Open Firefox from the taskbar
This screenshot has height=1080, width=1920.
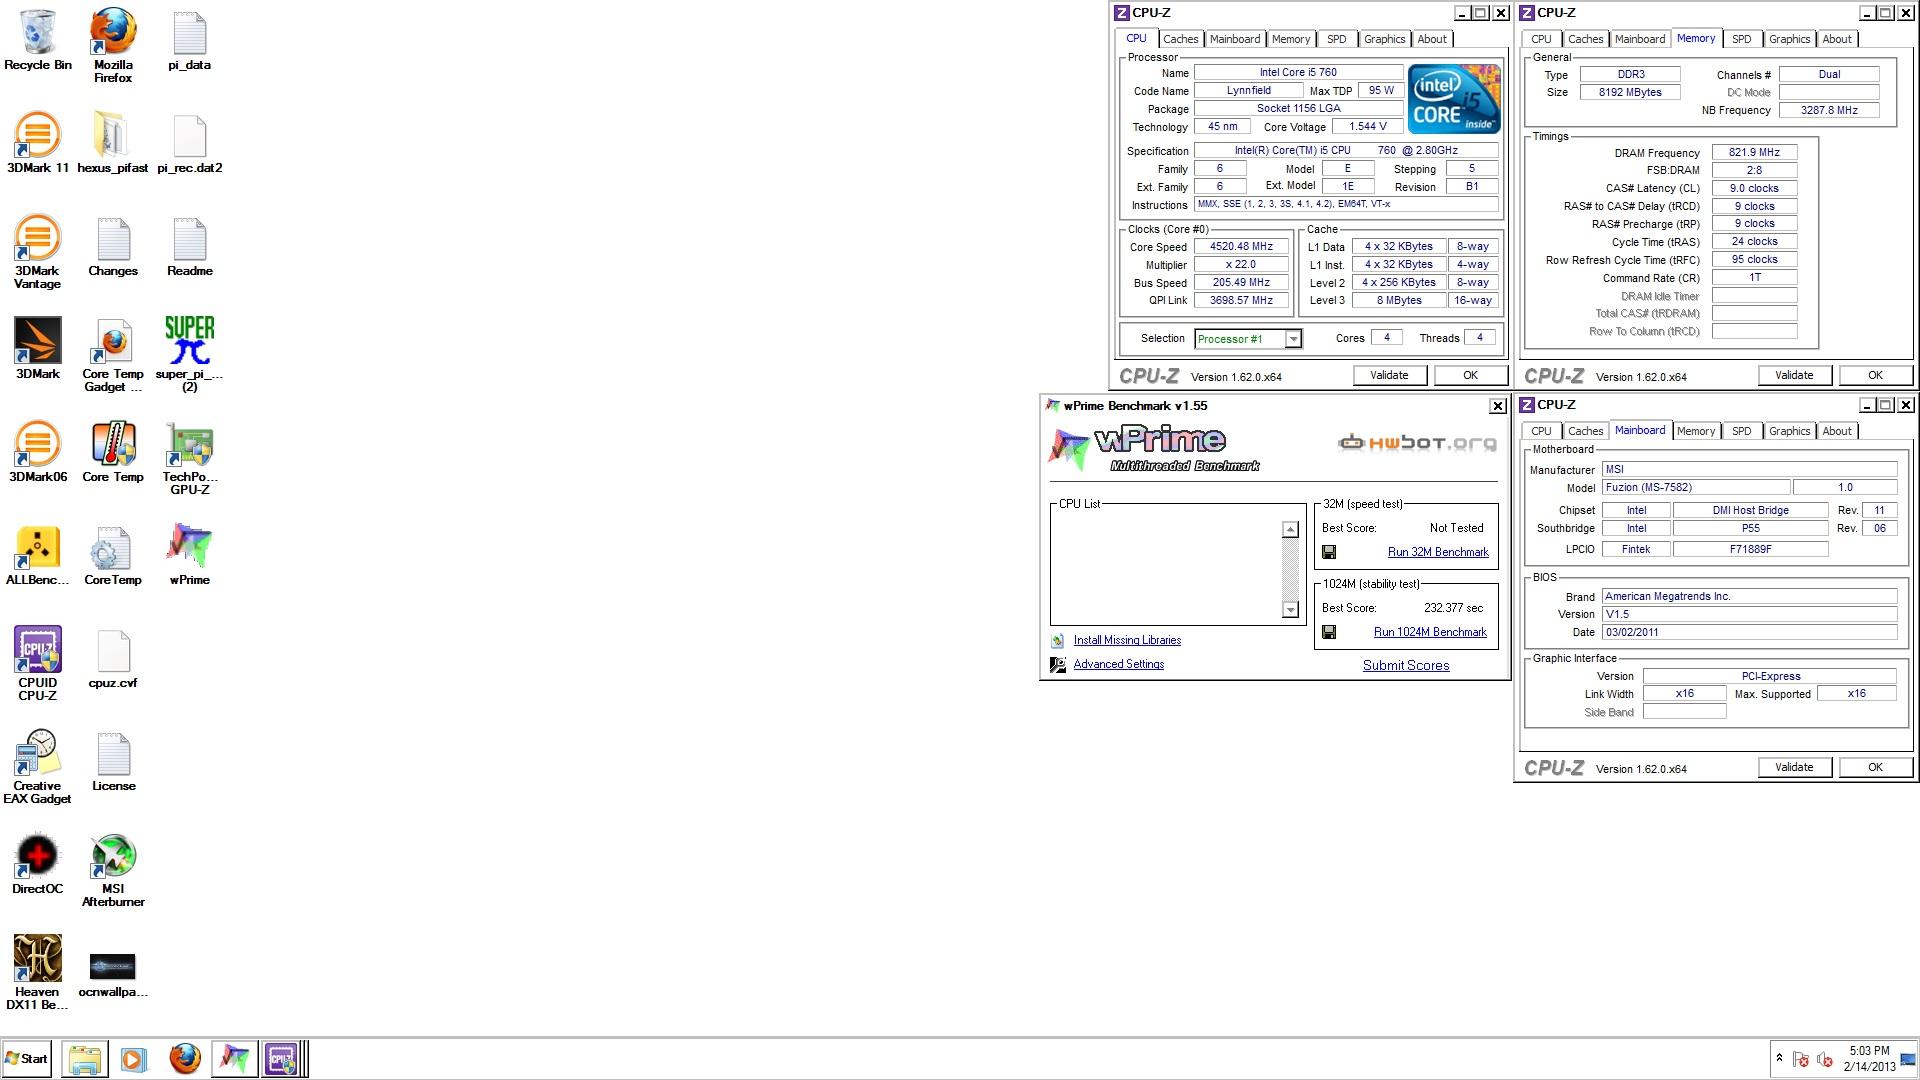point(184,1059)
